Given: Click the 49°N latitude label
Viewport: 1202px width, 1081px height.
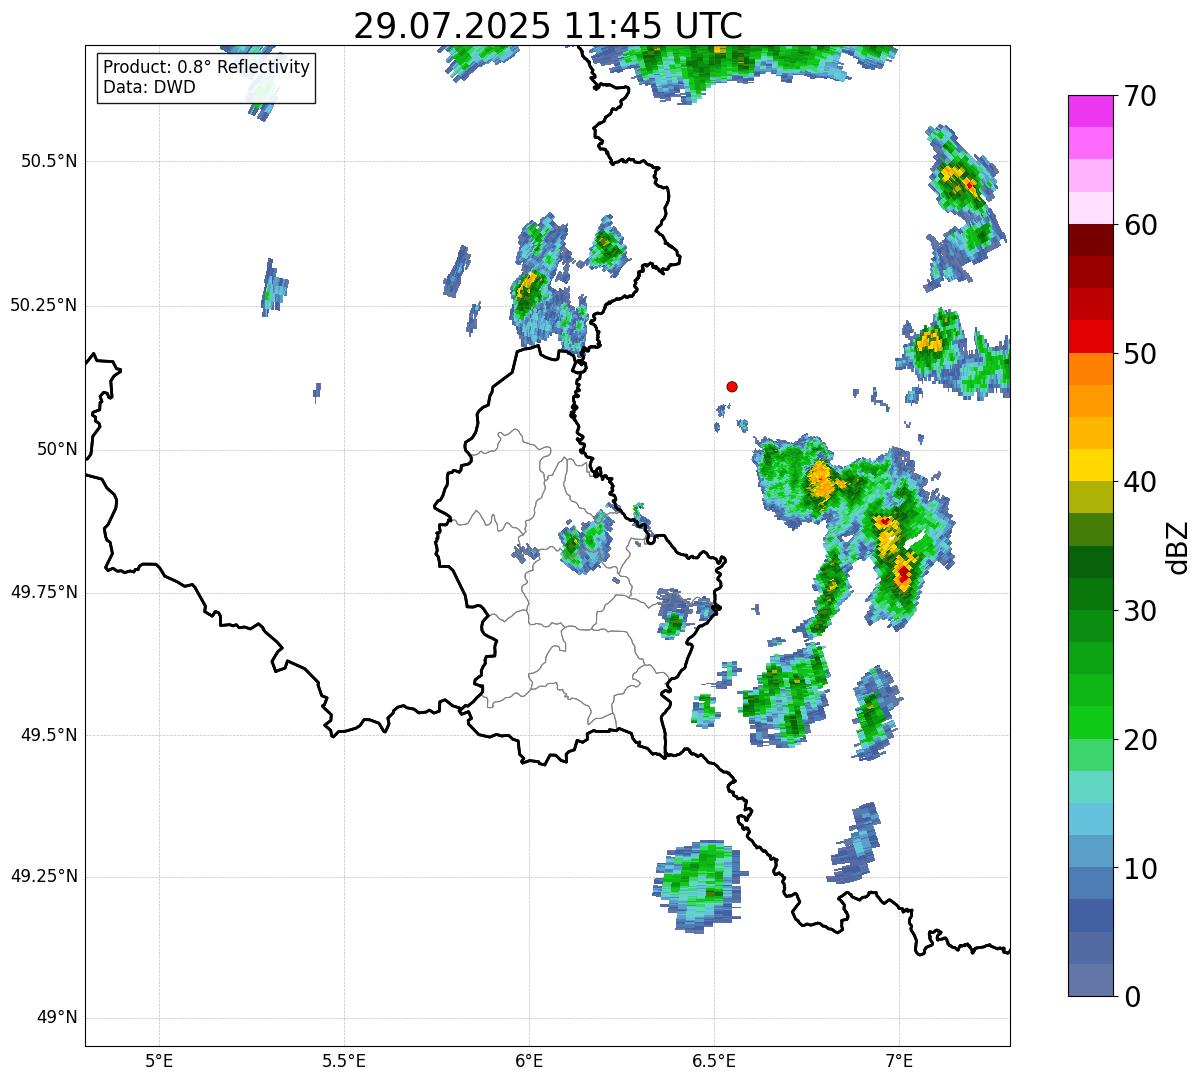Looking at the screenshot, I should [57, 1018].
